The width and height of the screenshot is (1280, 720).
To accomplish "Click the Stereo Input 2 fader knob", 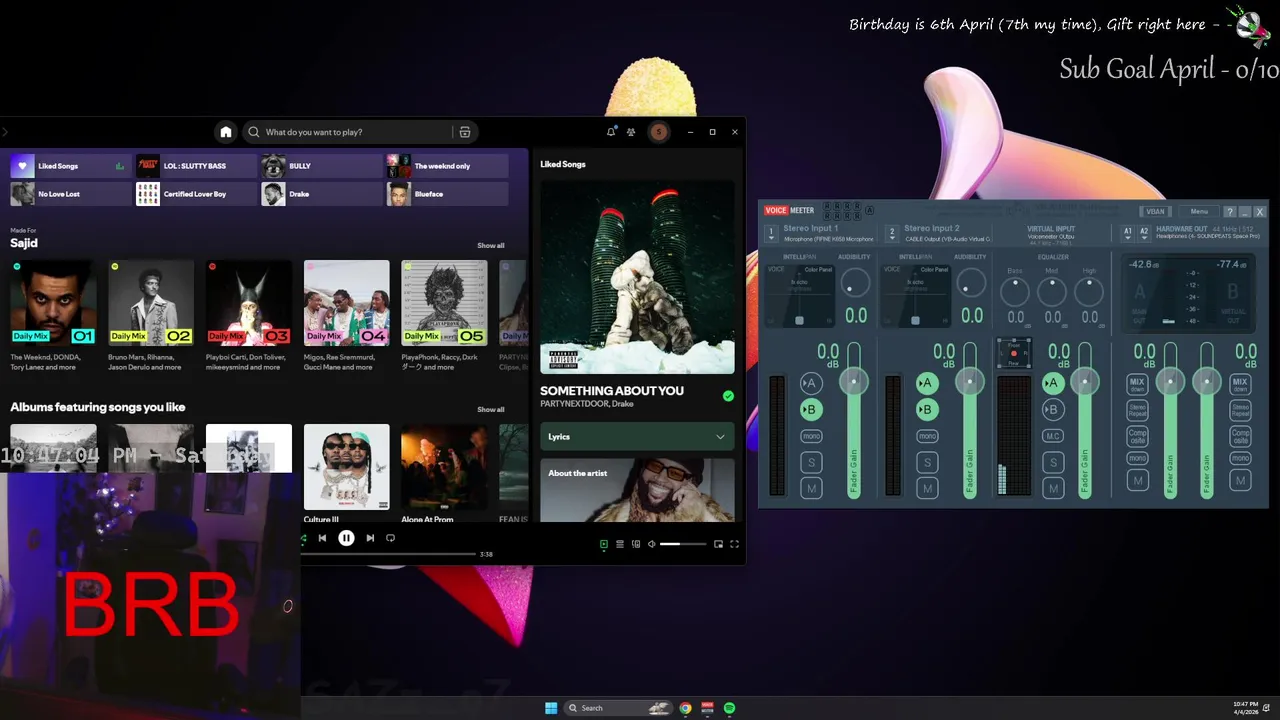I will tap(969, 381).
